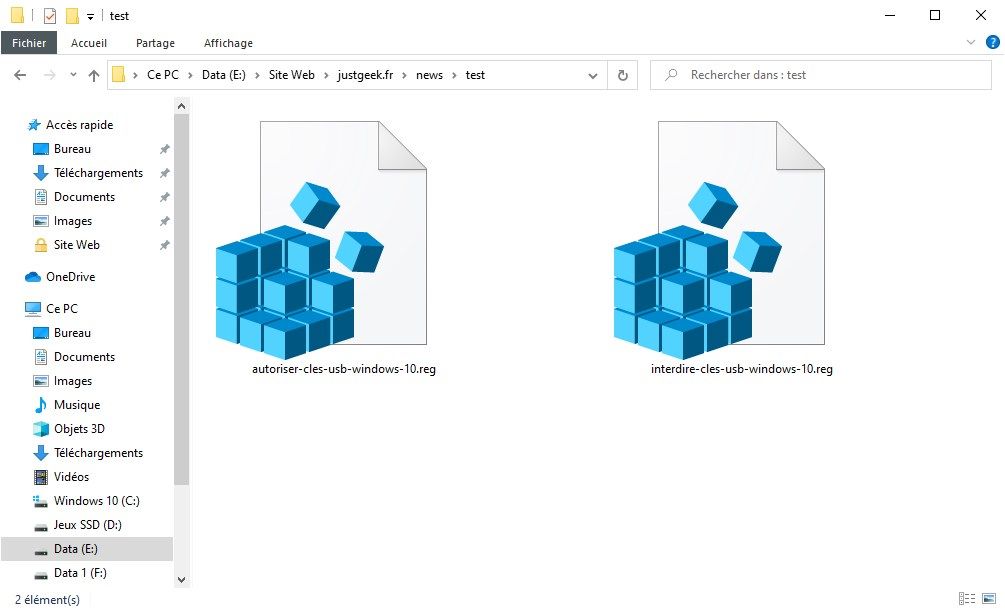Open the Partage ribbon tab
The width and height of the screenshot is (1005, 612).
155,43
